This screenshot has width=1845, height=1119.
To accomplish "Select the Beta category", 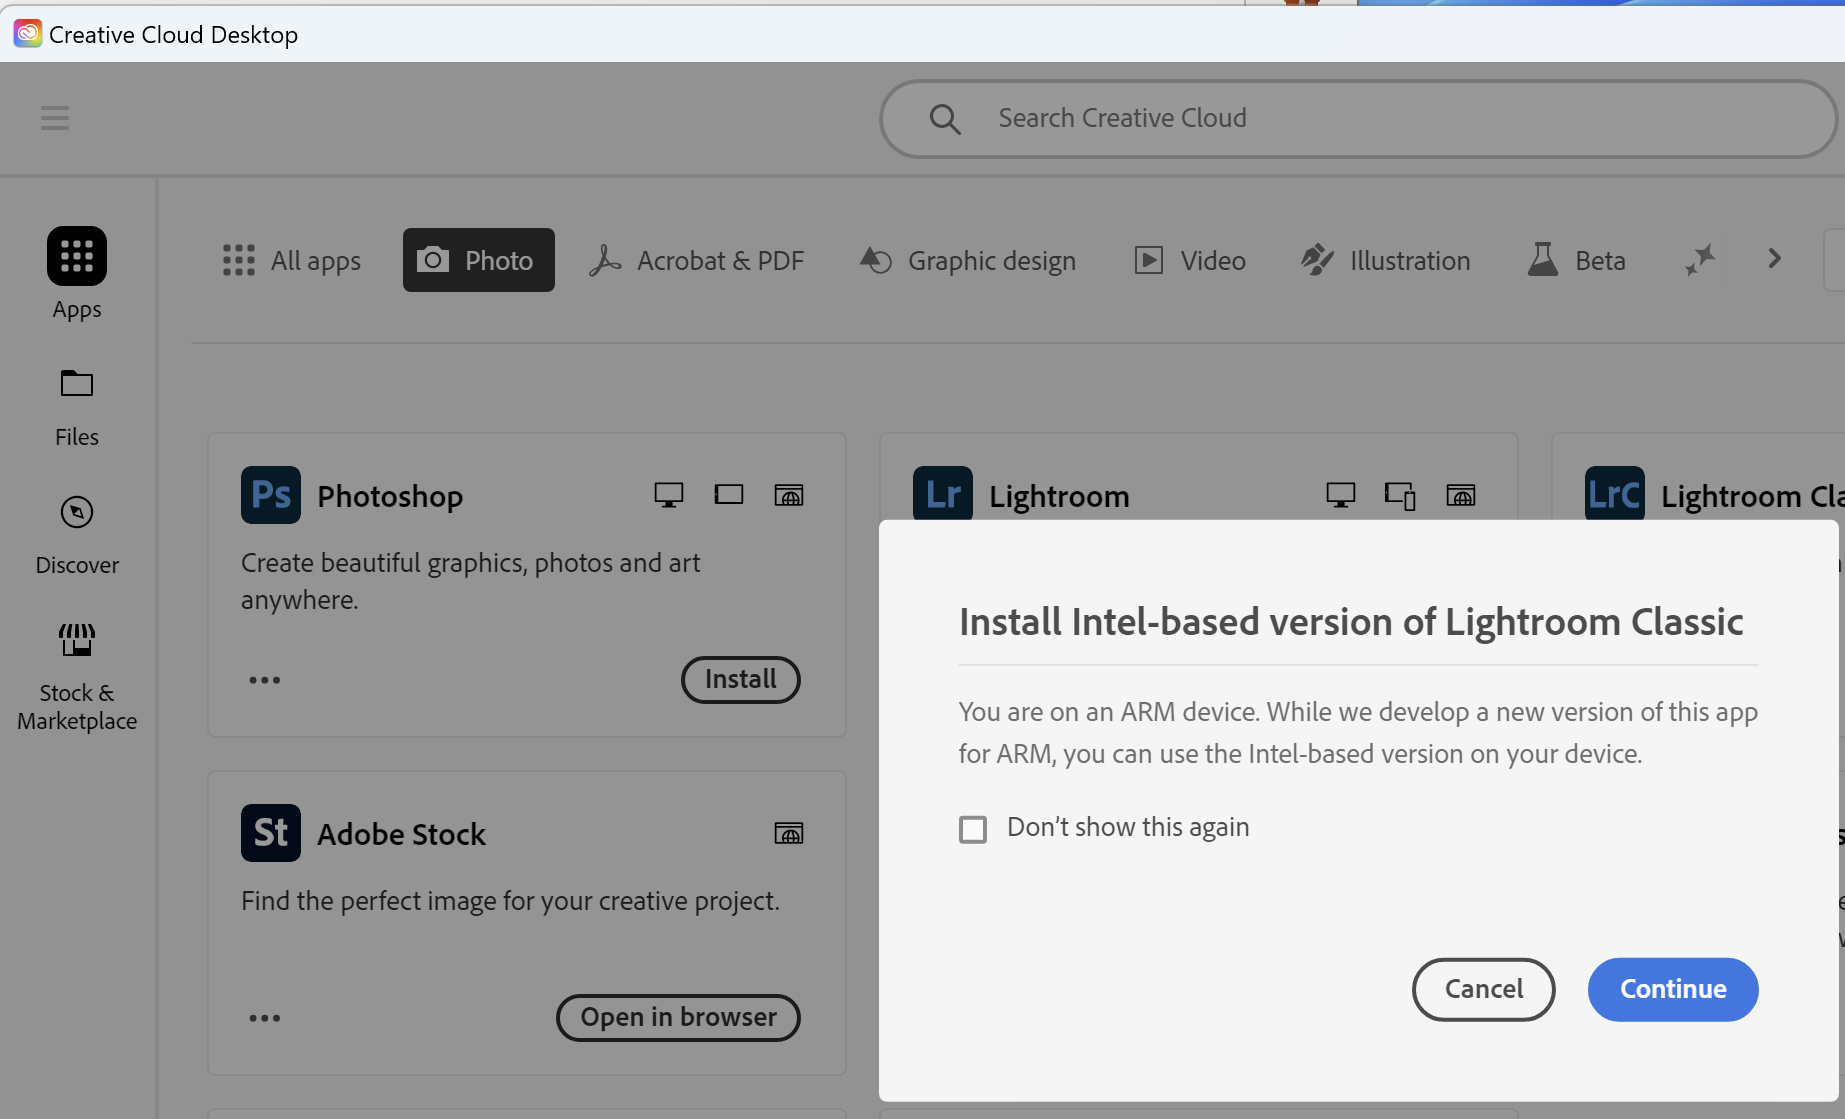I will 1576,260.
